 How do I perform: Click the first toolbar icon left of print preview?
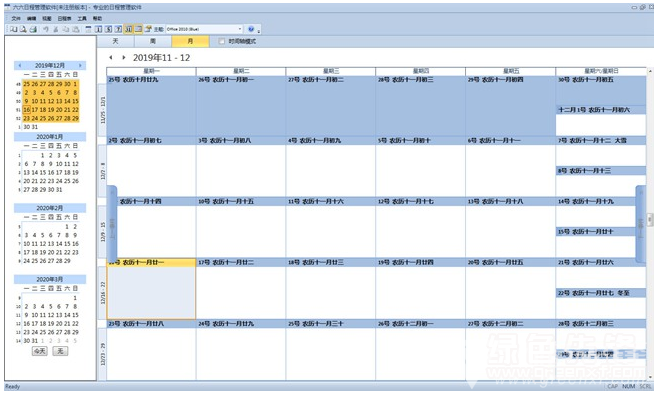click(x=13, y=29)
